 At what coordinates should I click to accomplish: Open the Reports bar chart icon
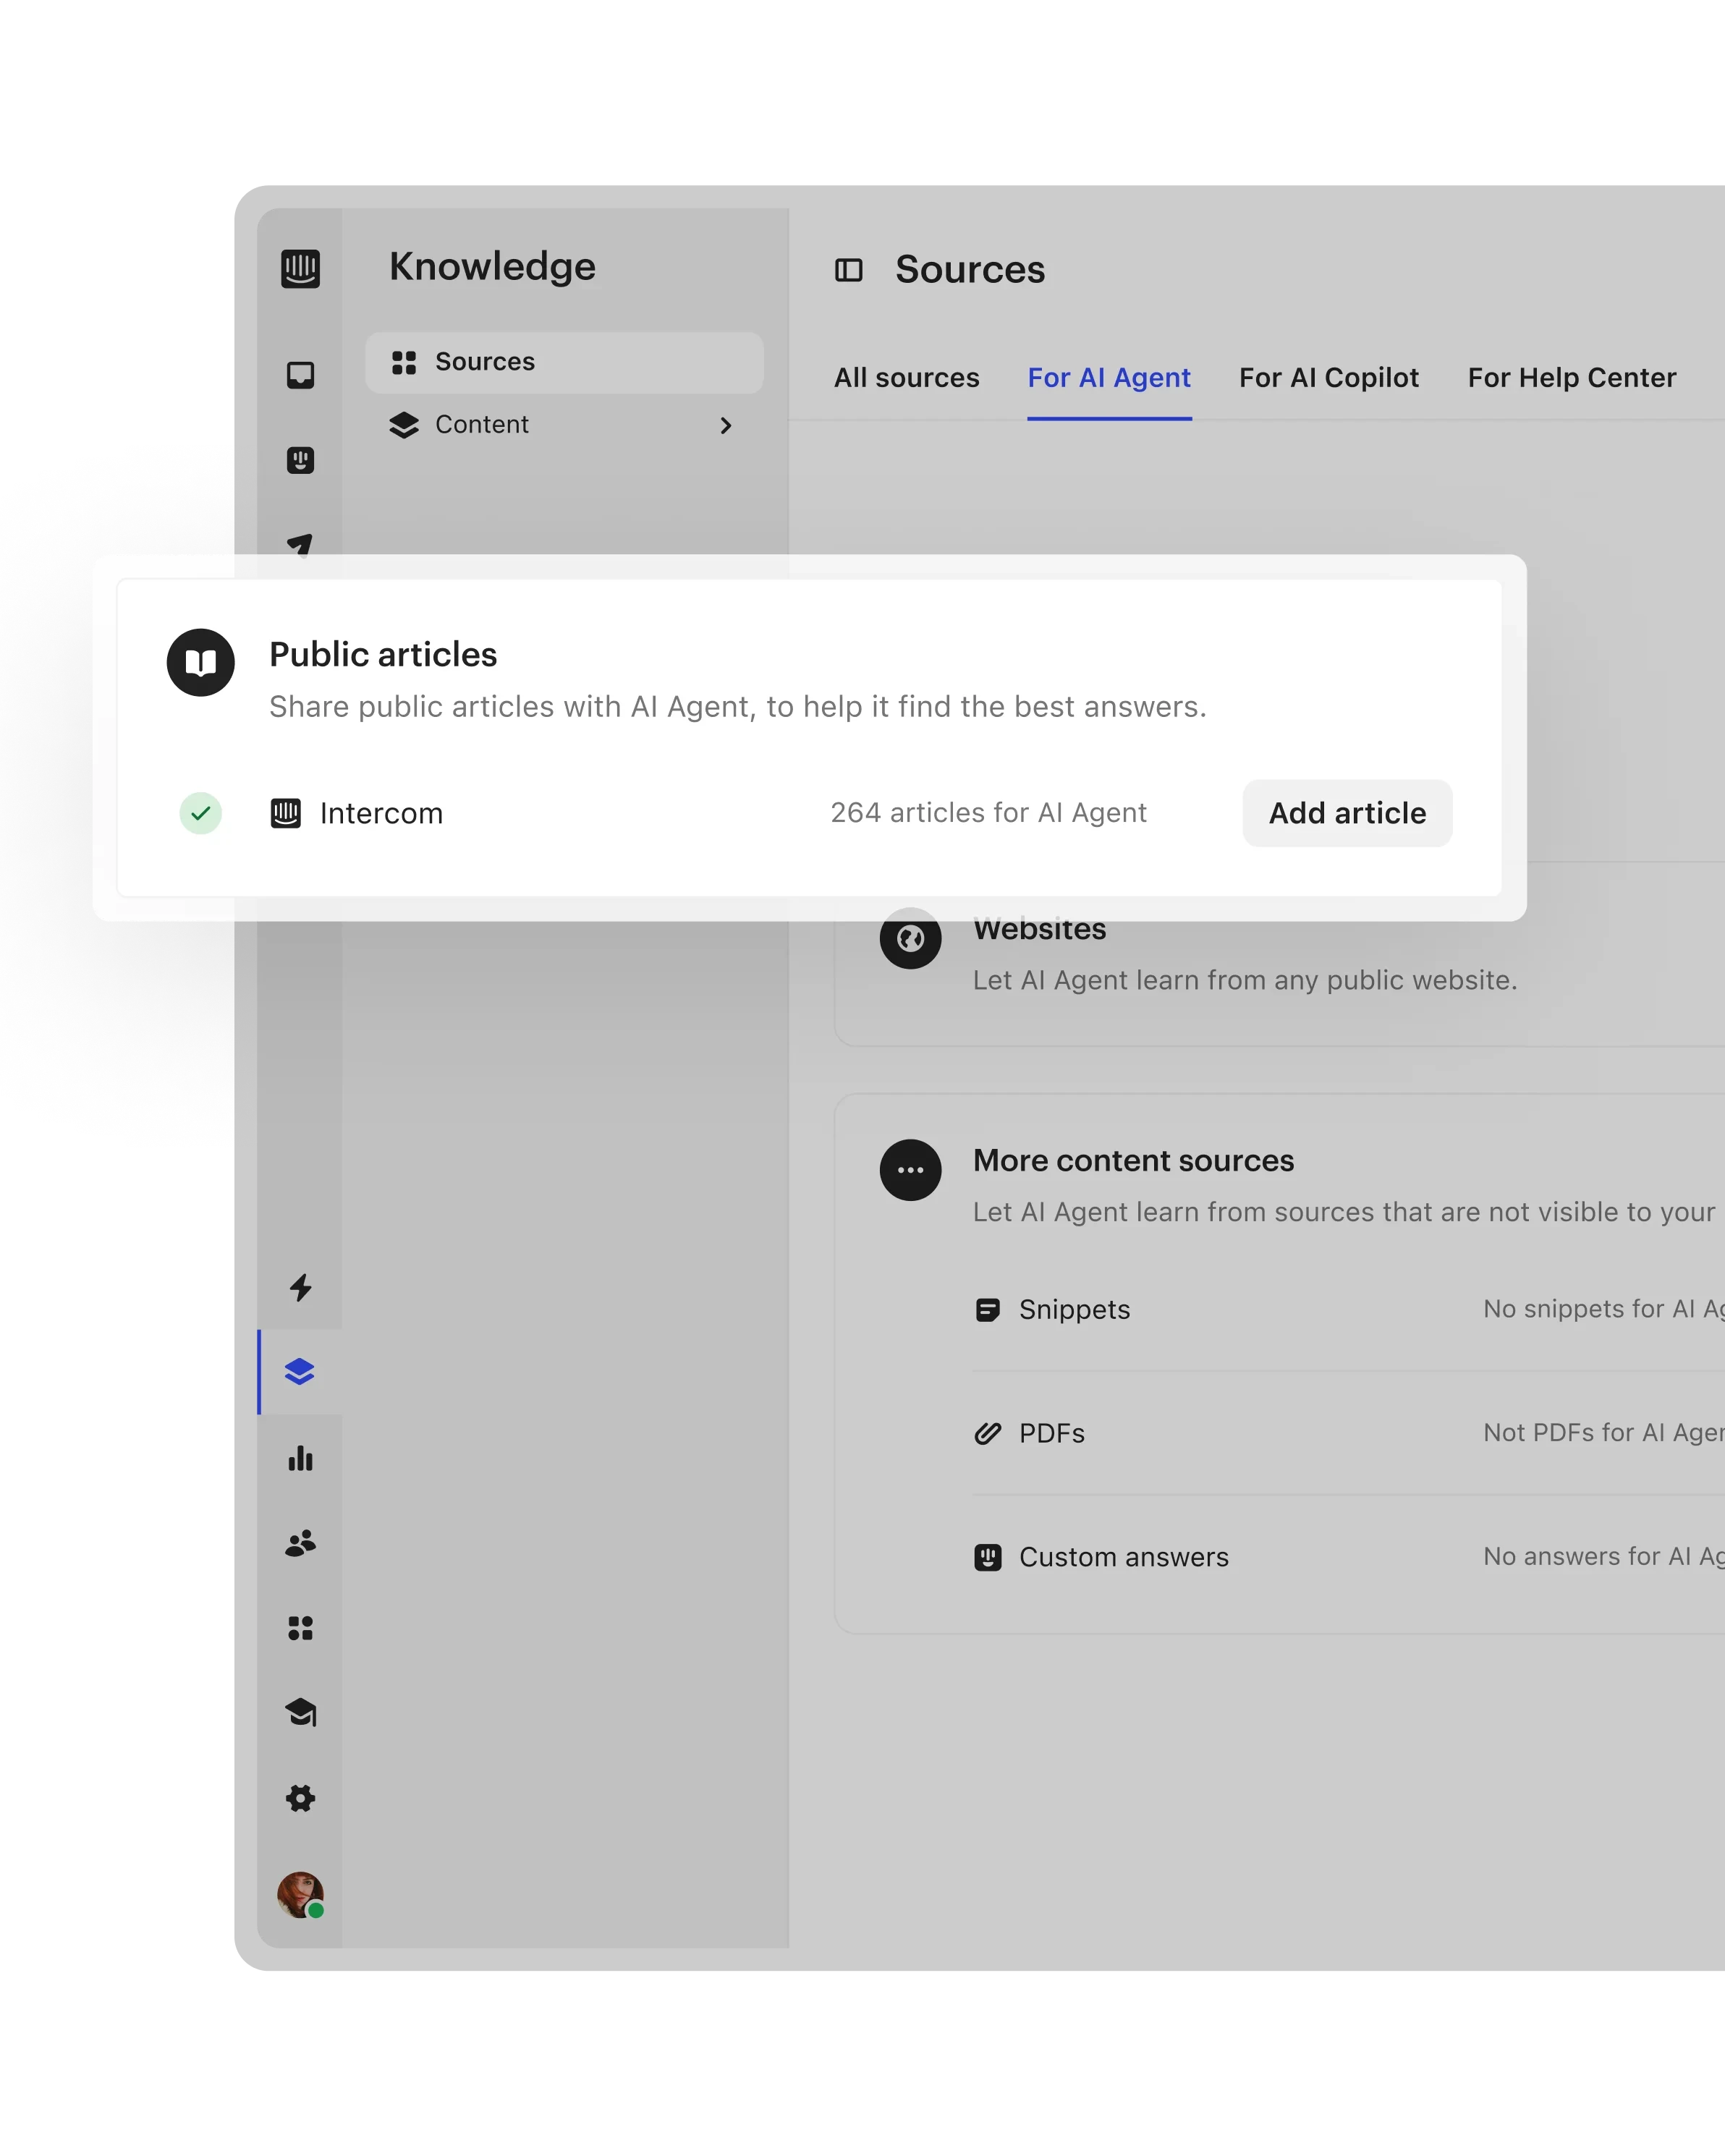tap(300, 1458)
